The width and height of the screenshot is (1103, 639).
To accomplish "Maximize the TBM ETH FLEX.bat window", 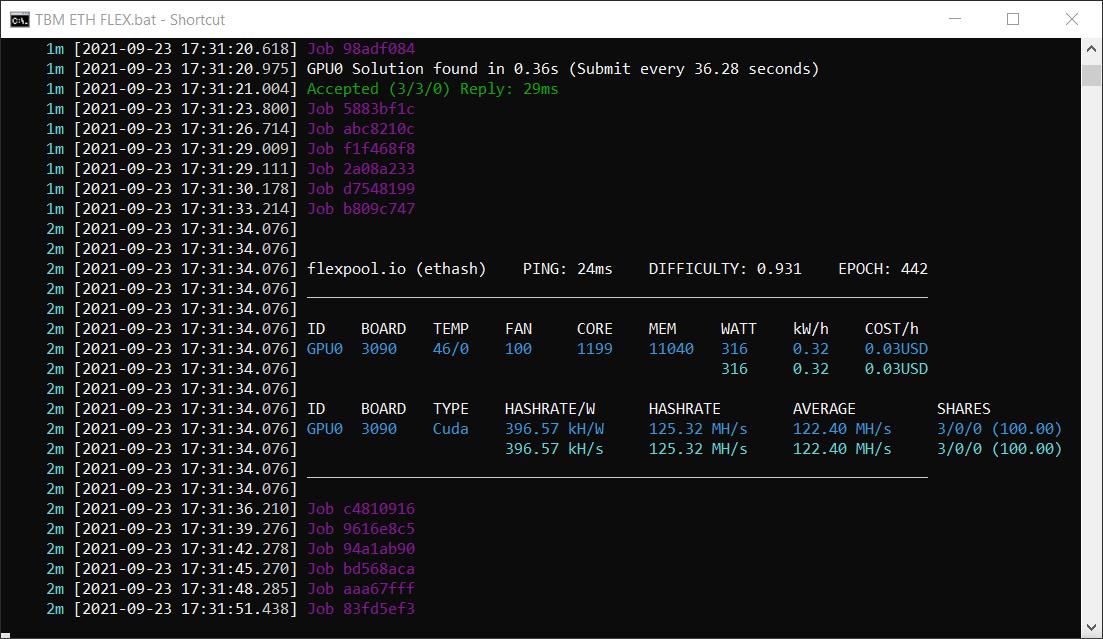I will click(1013, 19).
